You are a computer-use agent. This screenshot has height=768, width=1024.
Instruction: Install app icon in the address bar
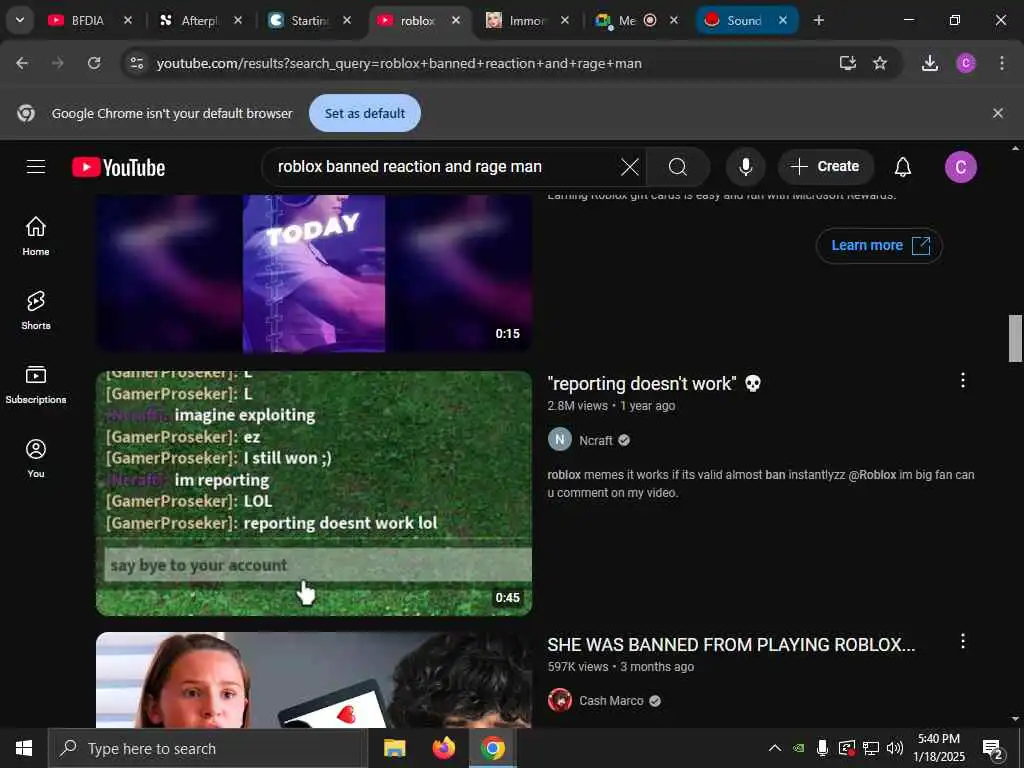click(x=847, y=63)
